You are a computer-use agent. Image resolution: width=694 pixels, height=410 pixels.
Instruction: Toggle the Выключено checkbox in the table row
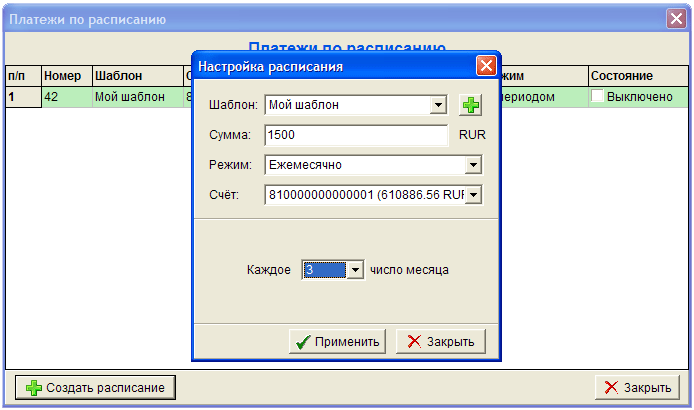pos(598,97)
